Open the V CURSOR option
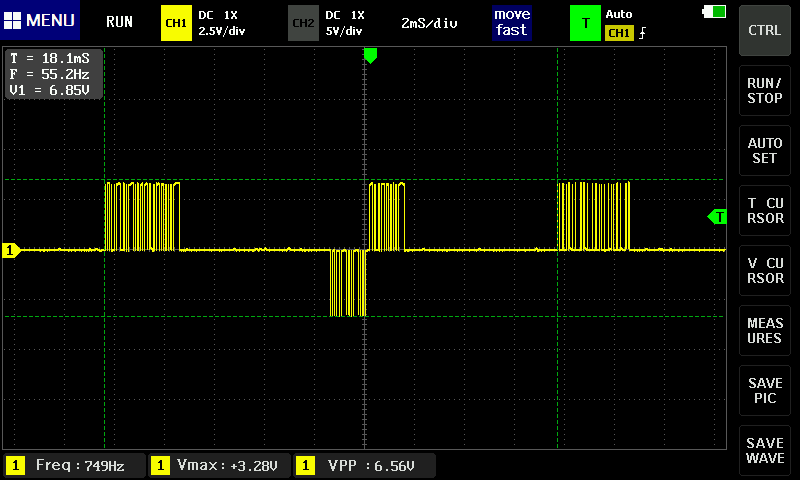The image size is (800, 480). pyautogui.click(x=764, y=270)
